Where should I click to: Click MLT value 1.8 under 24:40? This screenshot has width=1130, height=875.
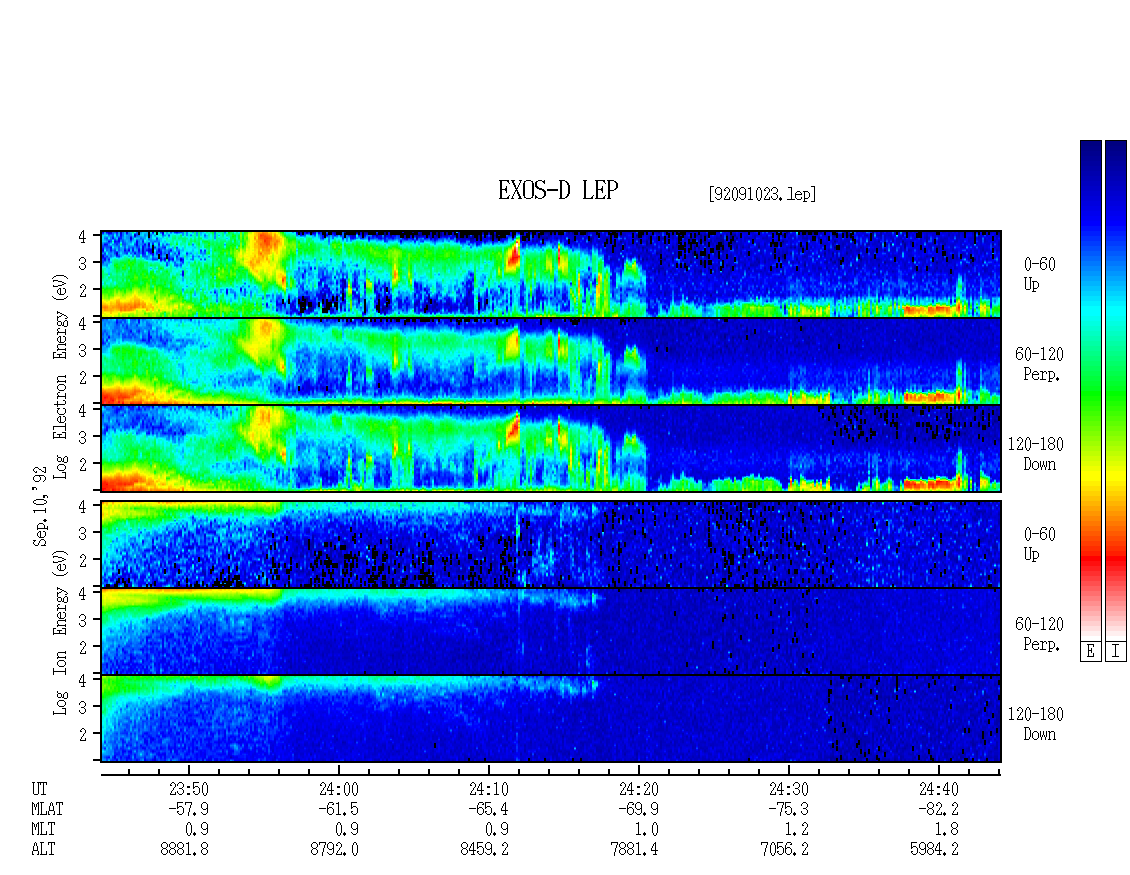click(947, 830)
